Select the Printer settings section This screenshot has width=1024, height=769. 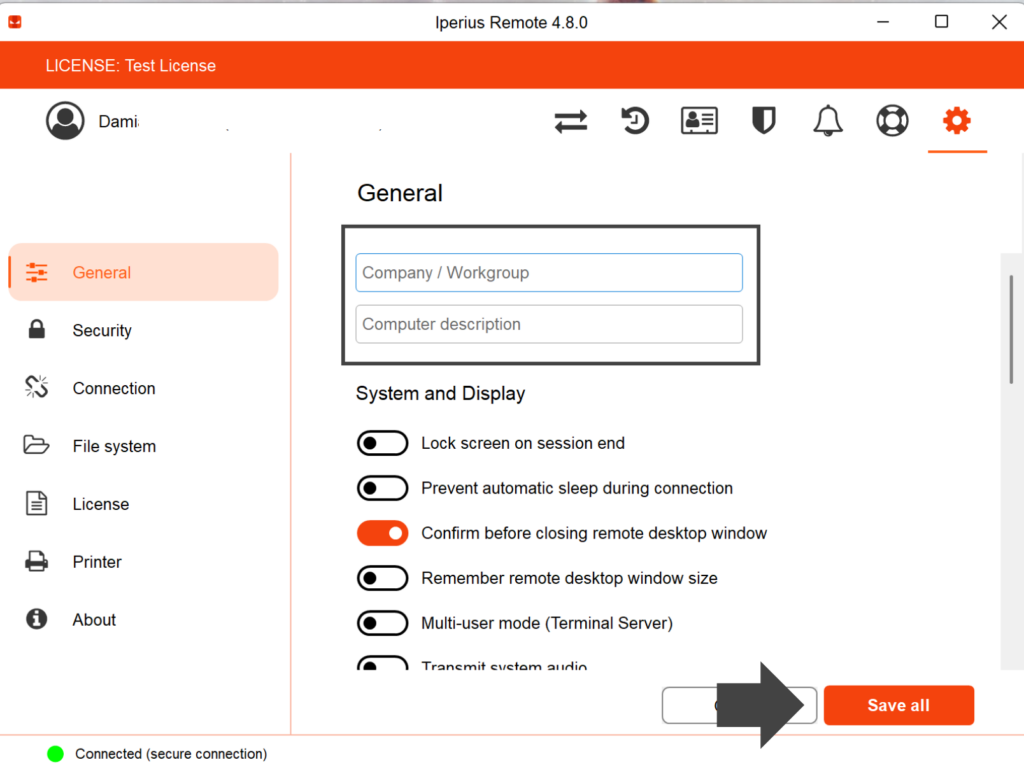144,562
